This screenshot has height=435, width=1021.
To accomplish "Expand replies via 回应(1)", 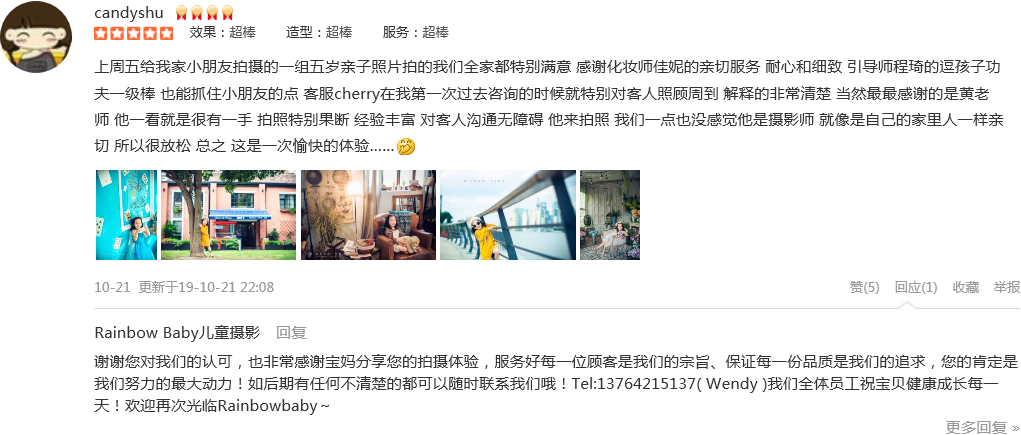I will [x=916, y=287].
